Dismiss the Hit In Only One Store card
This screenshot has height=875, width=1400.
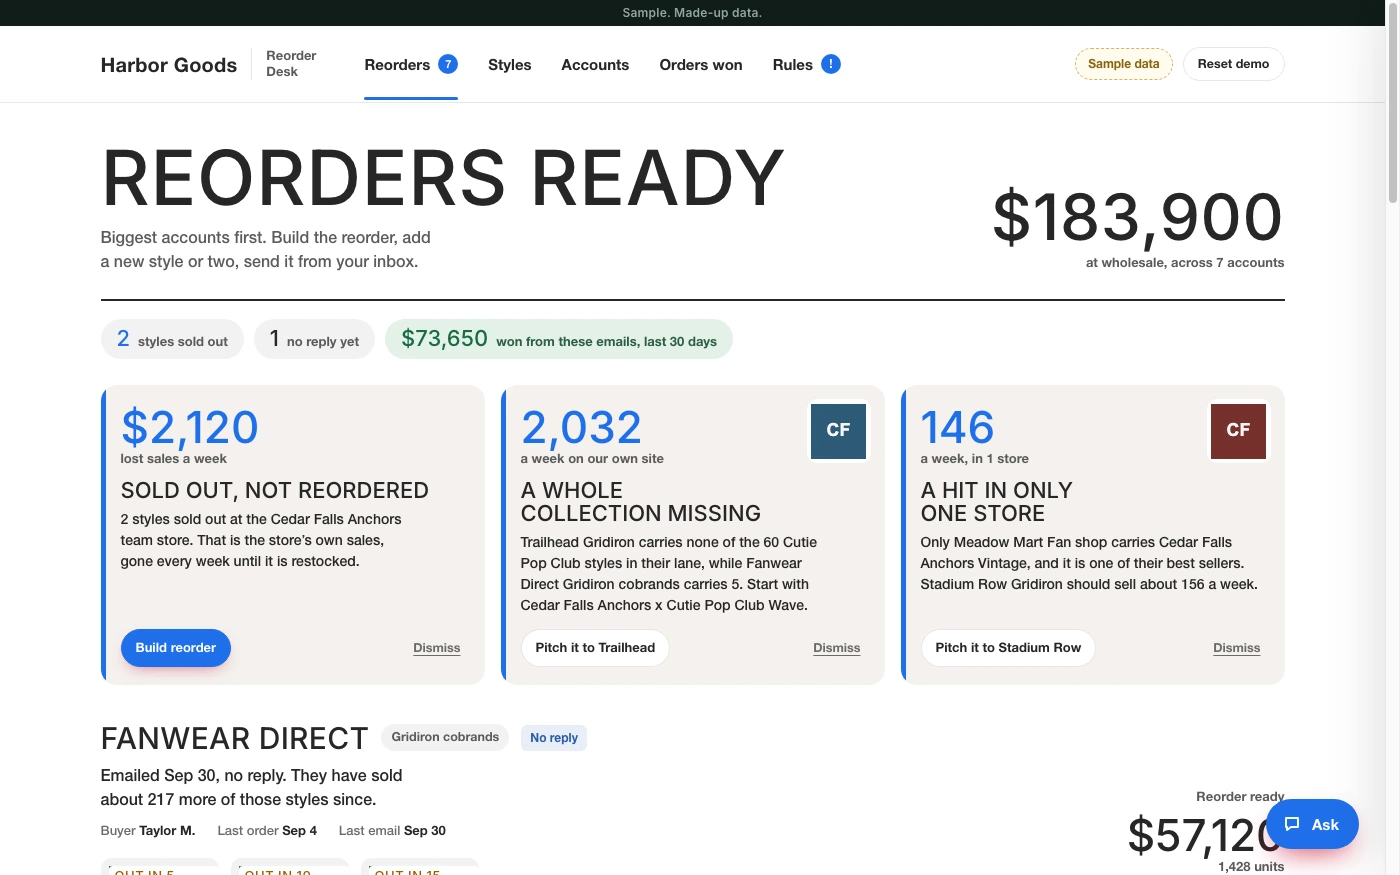[x=1237, y=648]
